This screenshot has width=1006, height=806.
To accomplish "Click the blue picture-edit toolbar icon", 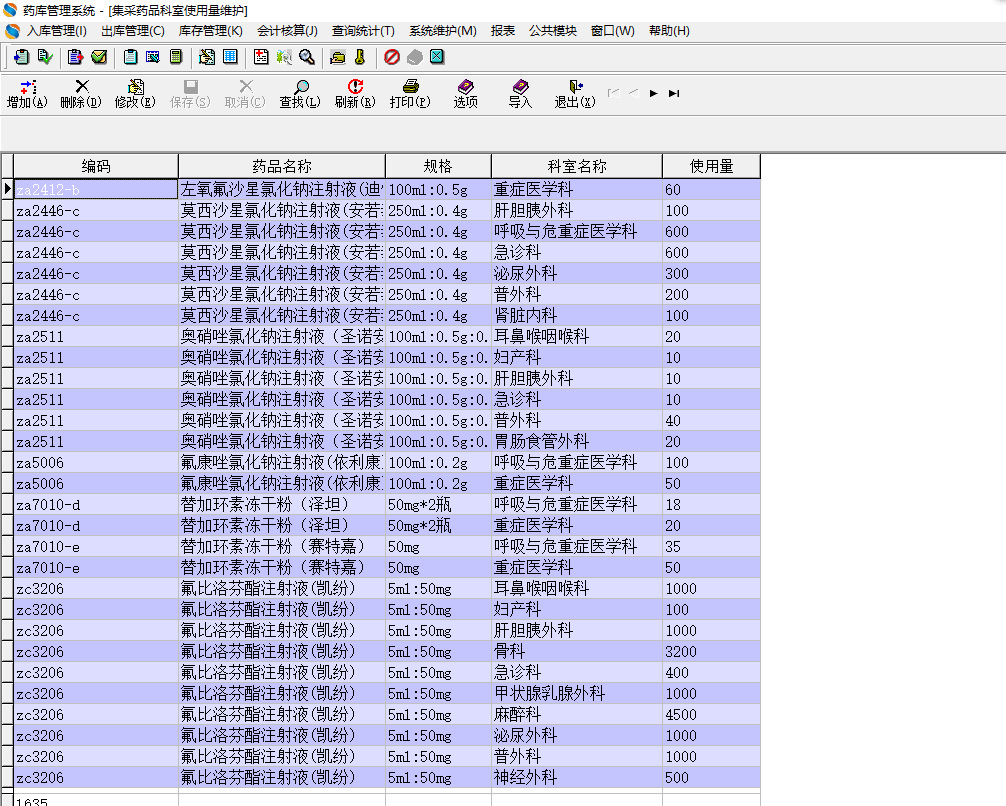I will coord(153,57).
